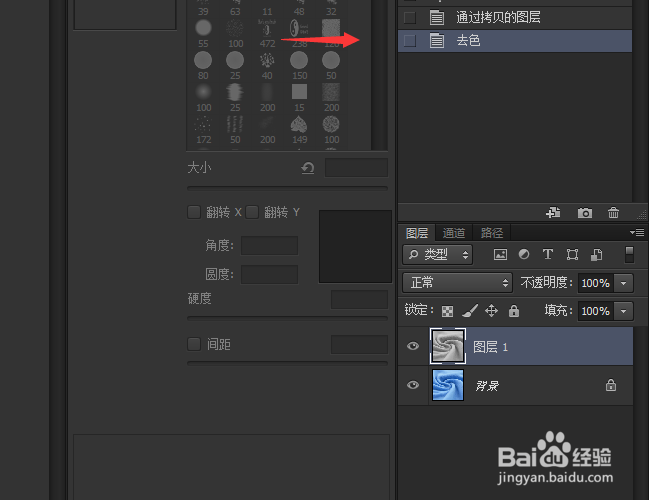The width and height of the screenshot is (649, 500).
Task: Open the 填充 dropdown arrow
Action: (624, 311)
